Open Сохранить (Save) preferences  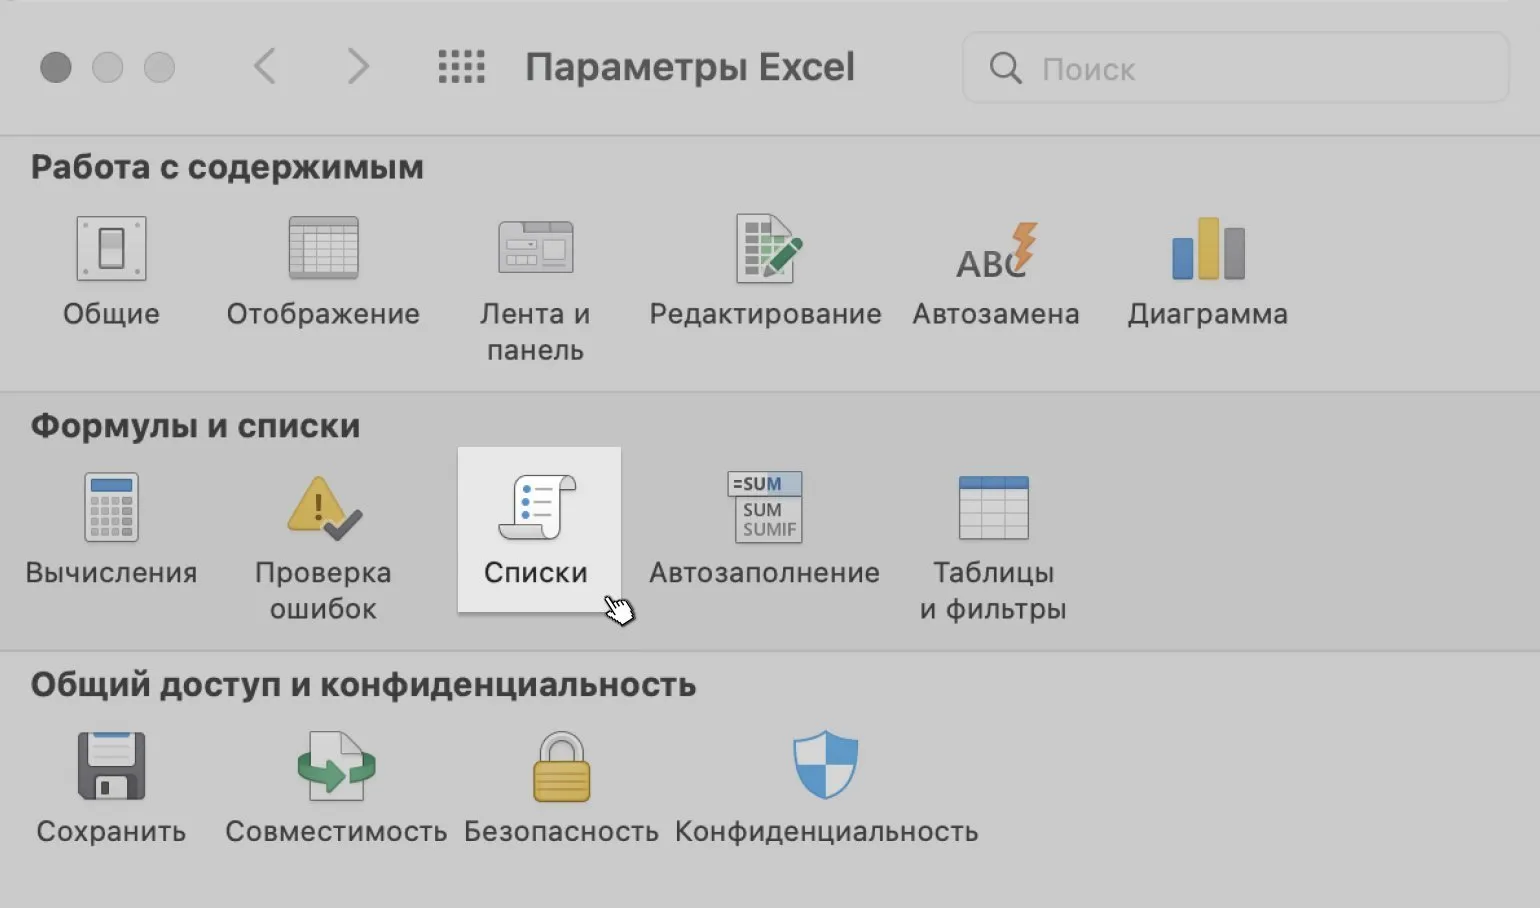click(x=111, y=767)
